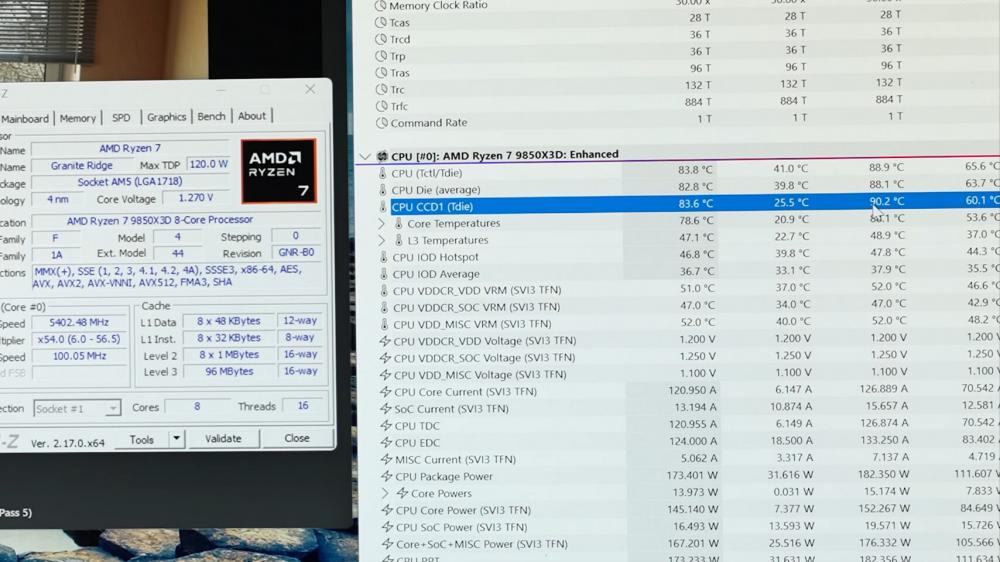Image resolution: width=1000 pixels, height=562 pixels.
Task: Switch to the Memory tab in CPU-Z
Action: [x=78, y=118]
